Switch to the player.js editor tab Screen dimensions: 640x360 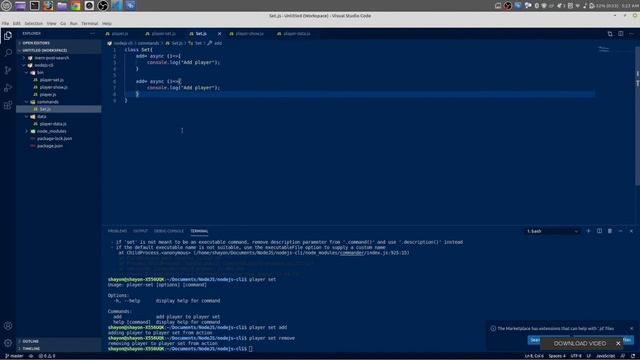120,34
